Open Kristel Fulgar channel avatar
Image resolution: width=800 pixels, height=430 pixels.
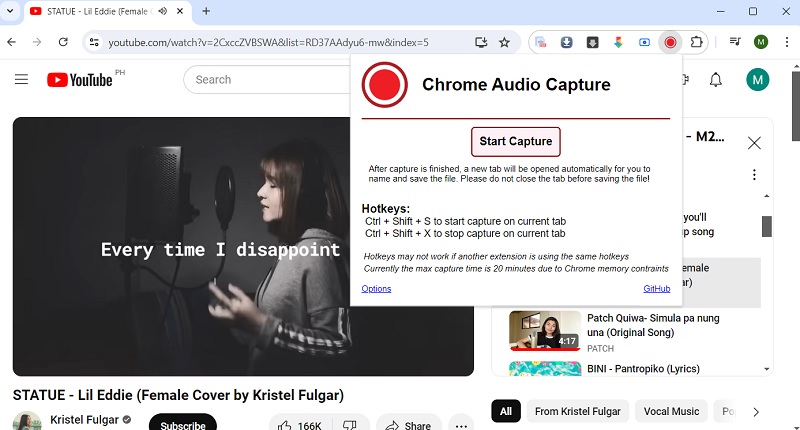27,421
